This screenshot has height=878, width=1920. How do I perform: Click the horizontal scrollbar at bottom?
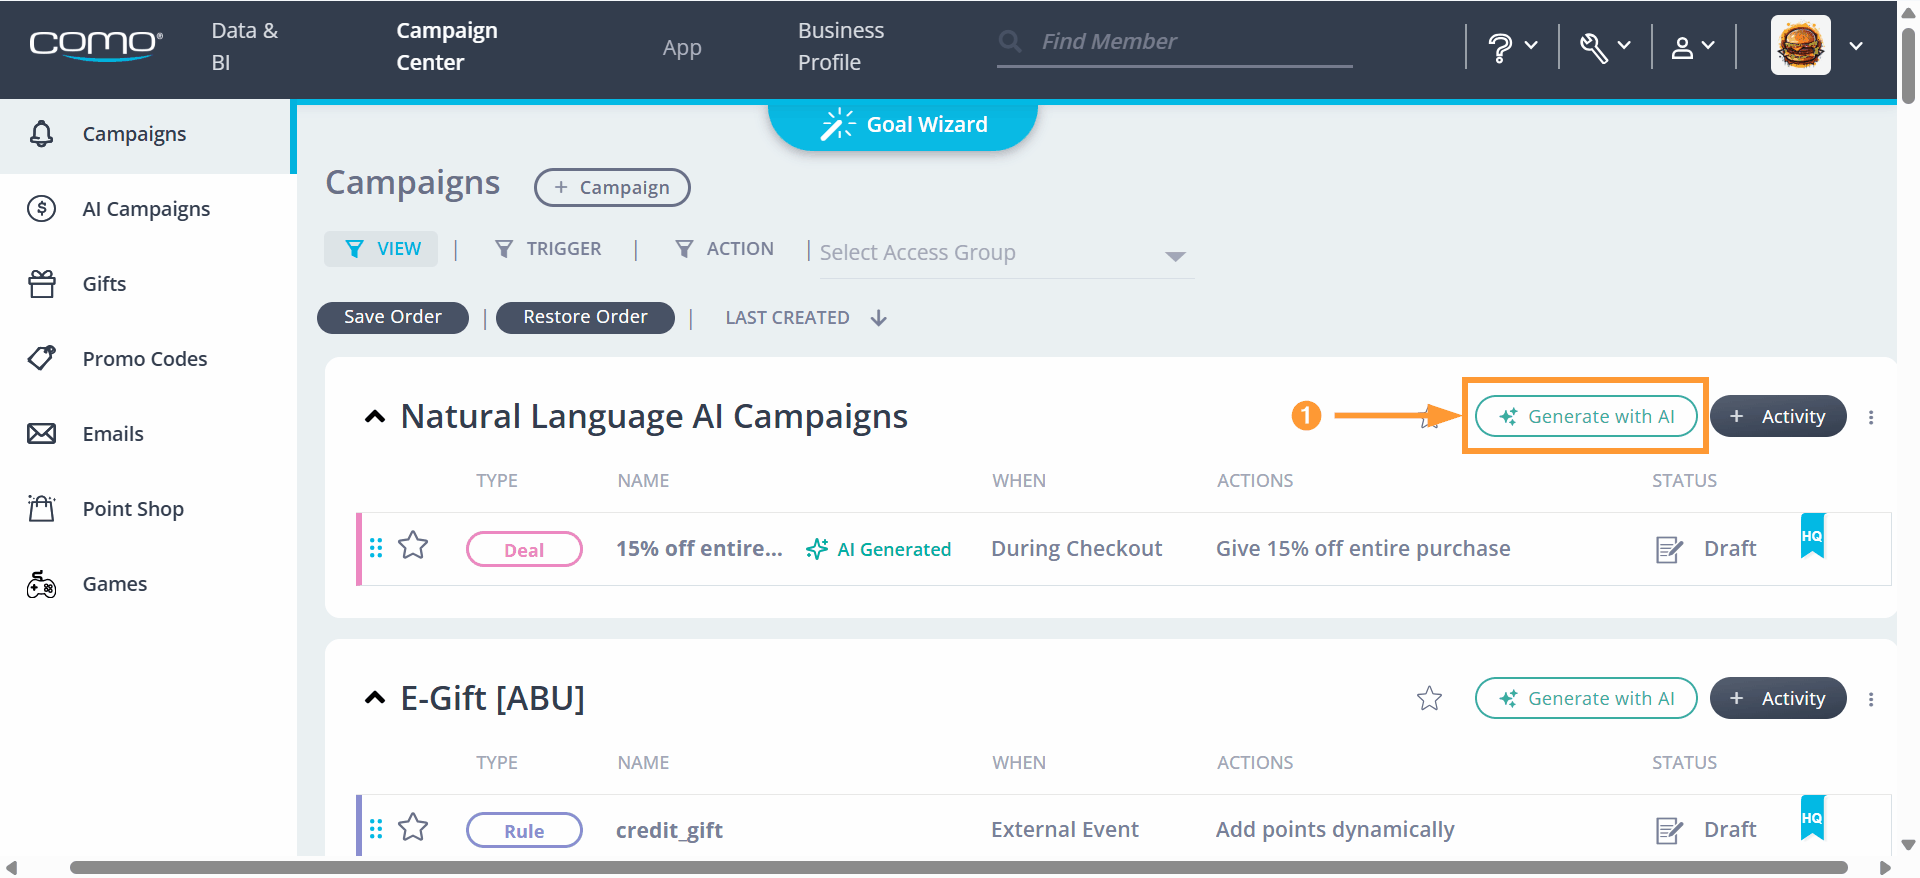point(958,867)
